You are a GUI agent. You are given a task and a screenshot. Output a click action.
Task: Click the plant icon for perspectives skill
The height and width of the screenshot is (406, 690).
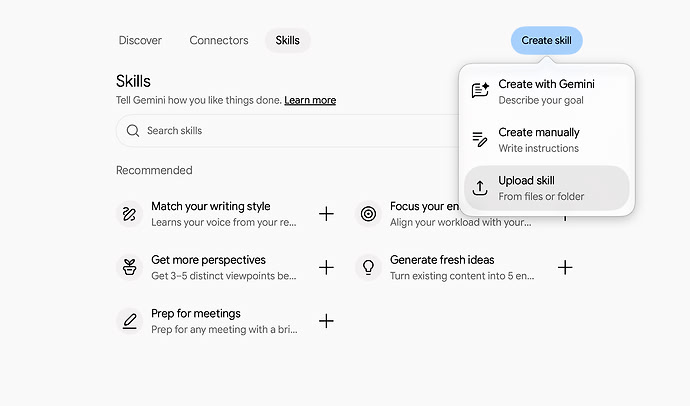pyautogui.click(x=129, y=267)
